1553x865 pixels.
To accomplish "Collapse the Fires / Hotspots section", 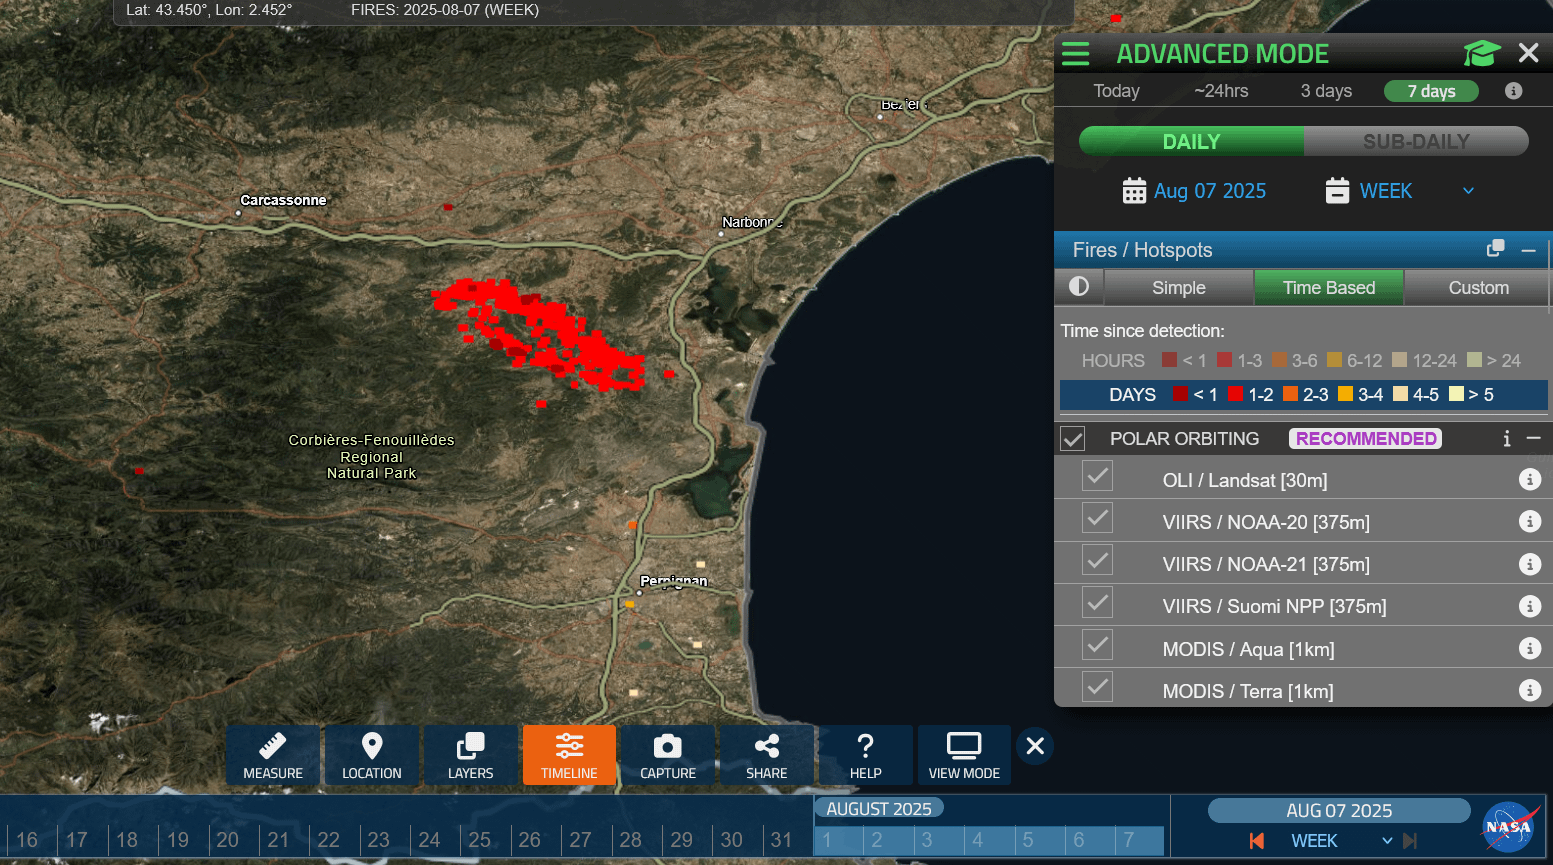I will click(x=1529, y=250).
